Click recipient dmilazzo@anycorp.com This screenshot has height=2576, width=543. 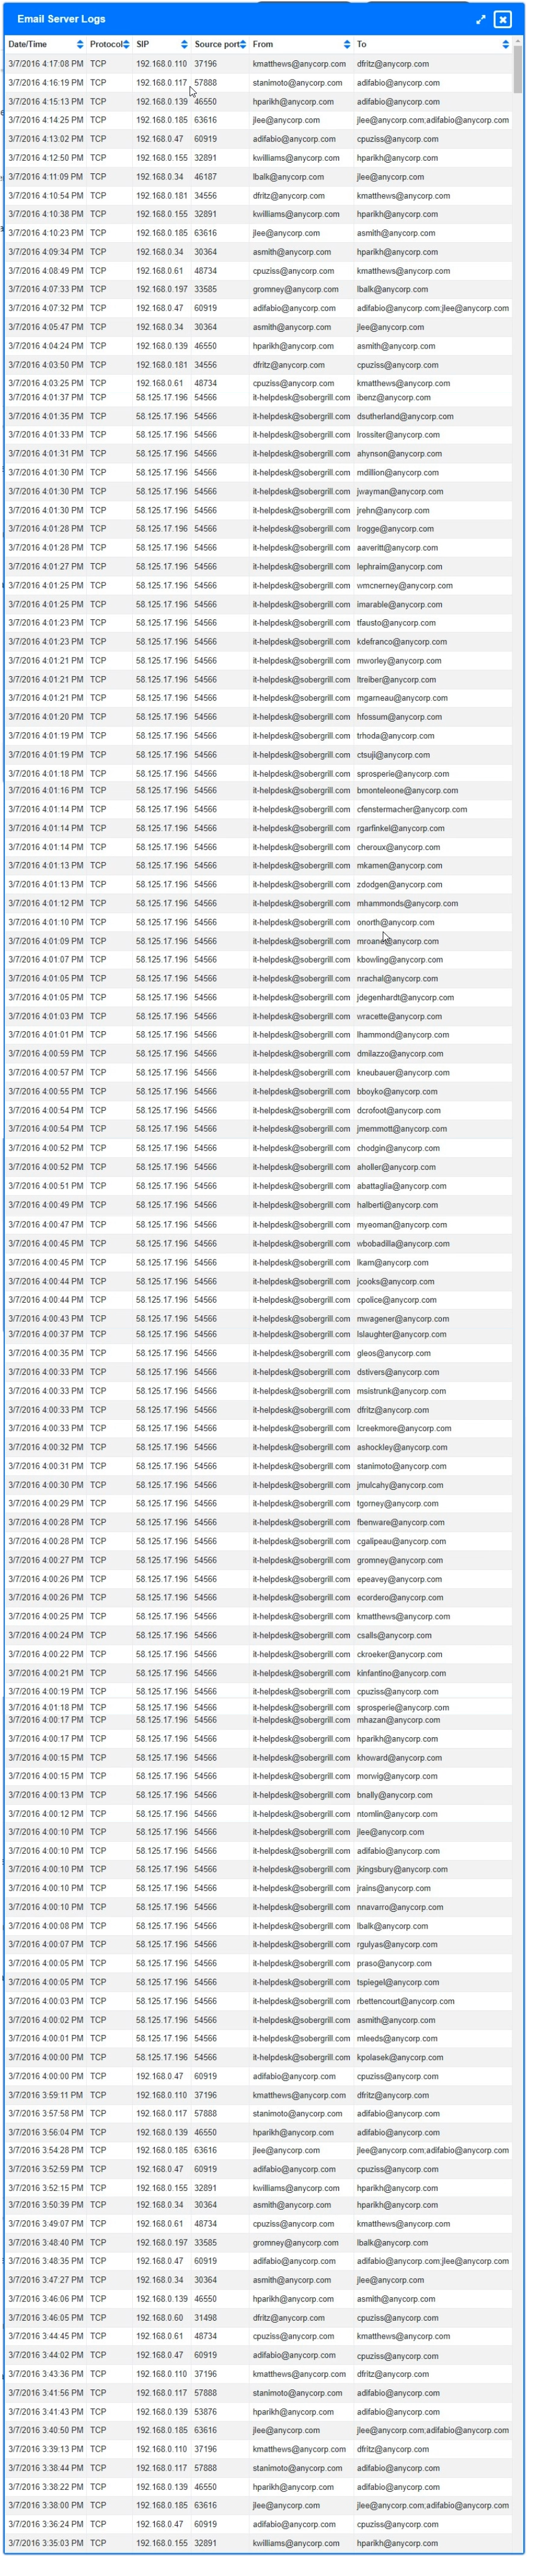pos(400,1054)
